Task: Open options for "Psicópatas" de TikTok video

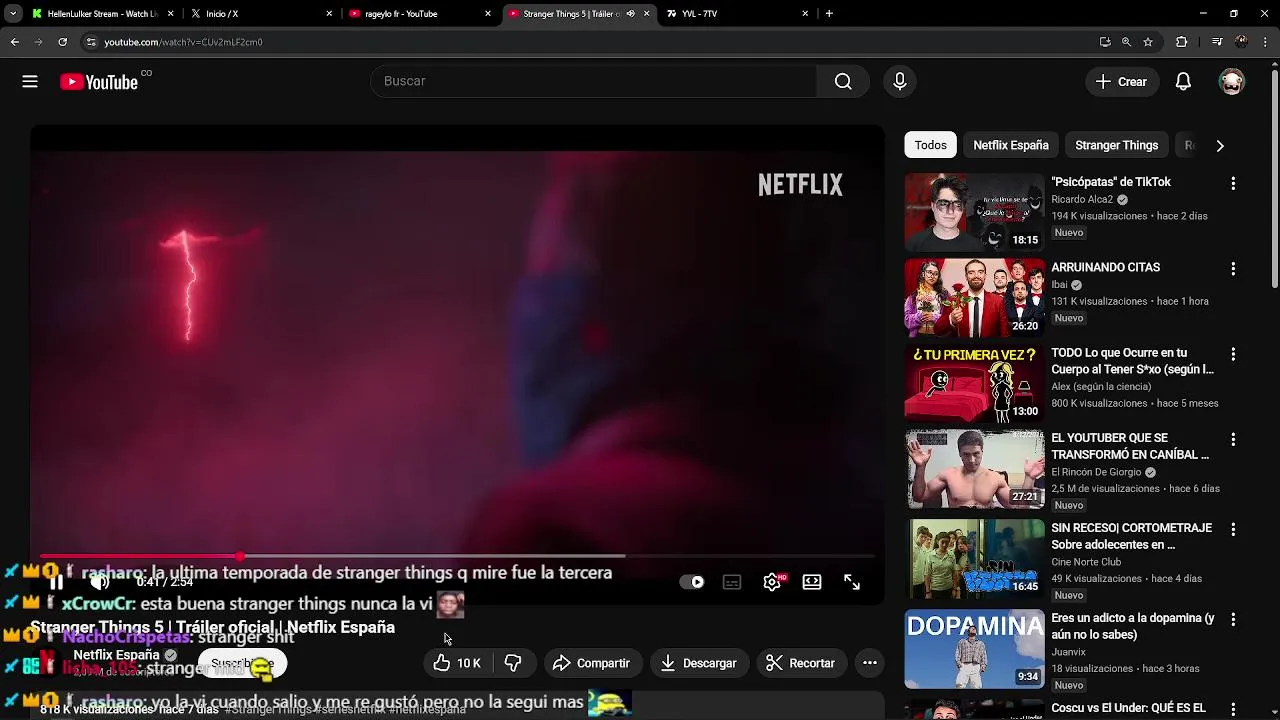Action: (x=1233, y=184)
